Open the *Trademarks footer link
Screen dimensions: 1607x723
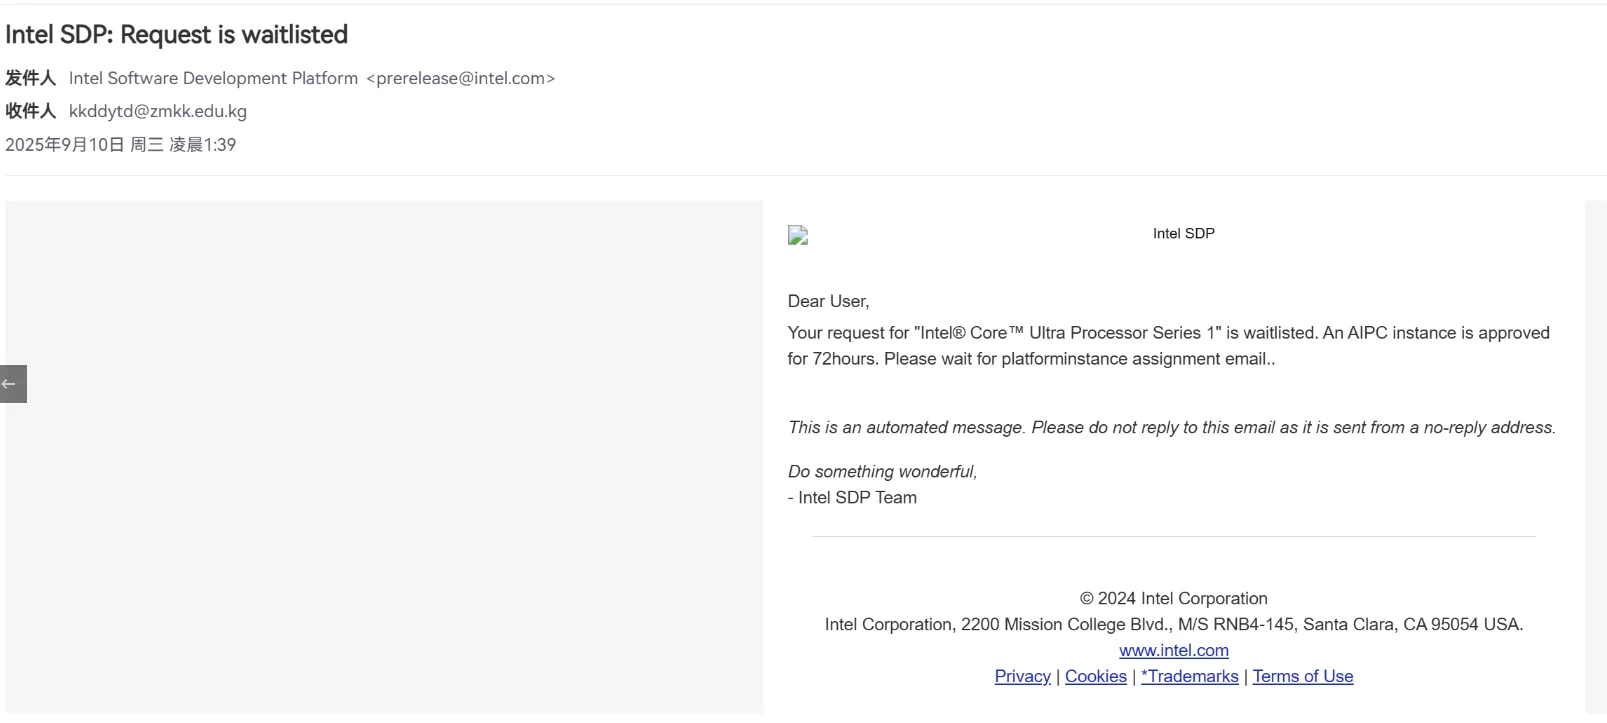[x=1189, y=676]
